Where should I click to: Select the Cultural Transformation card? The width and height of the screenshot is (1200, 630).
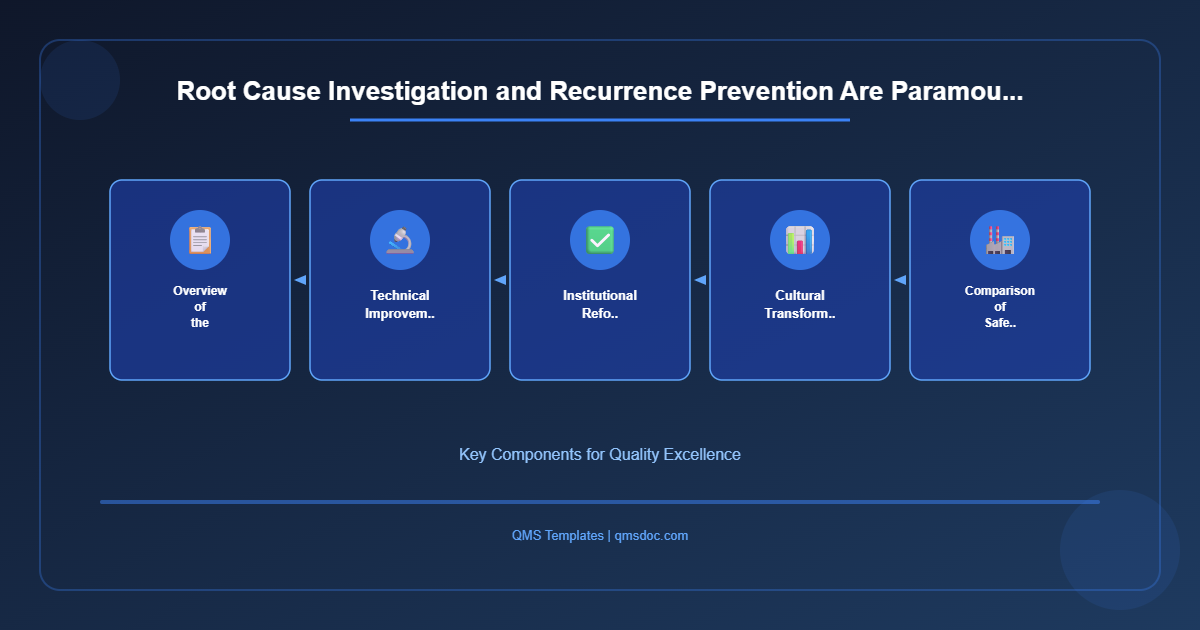(x=800, y=280)
